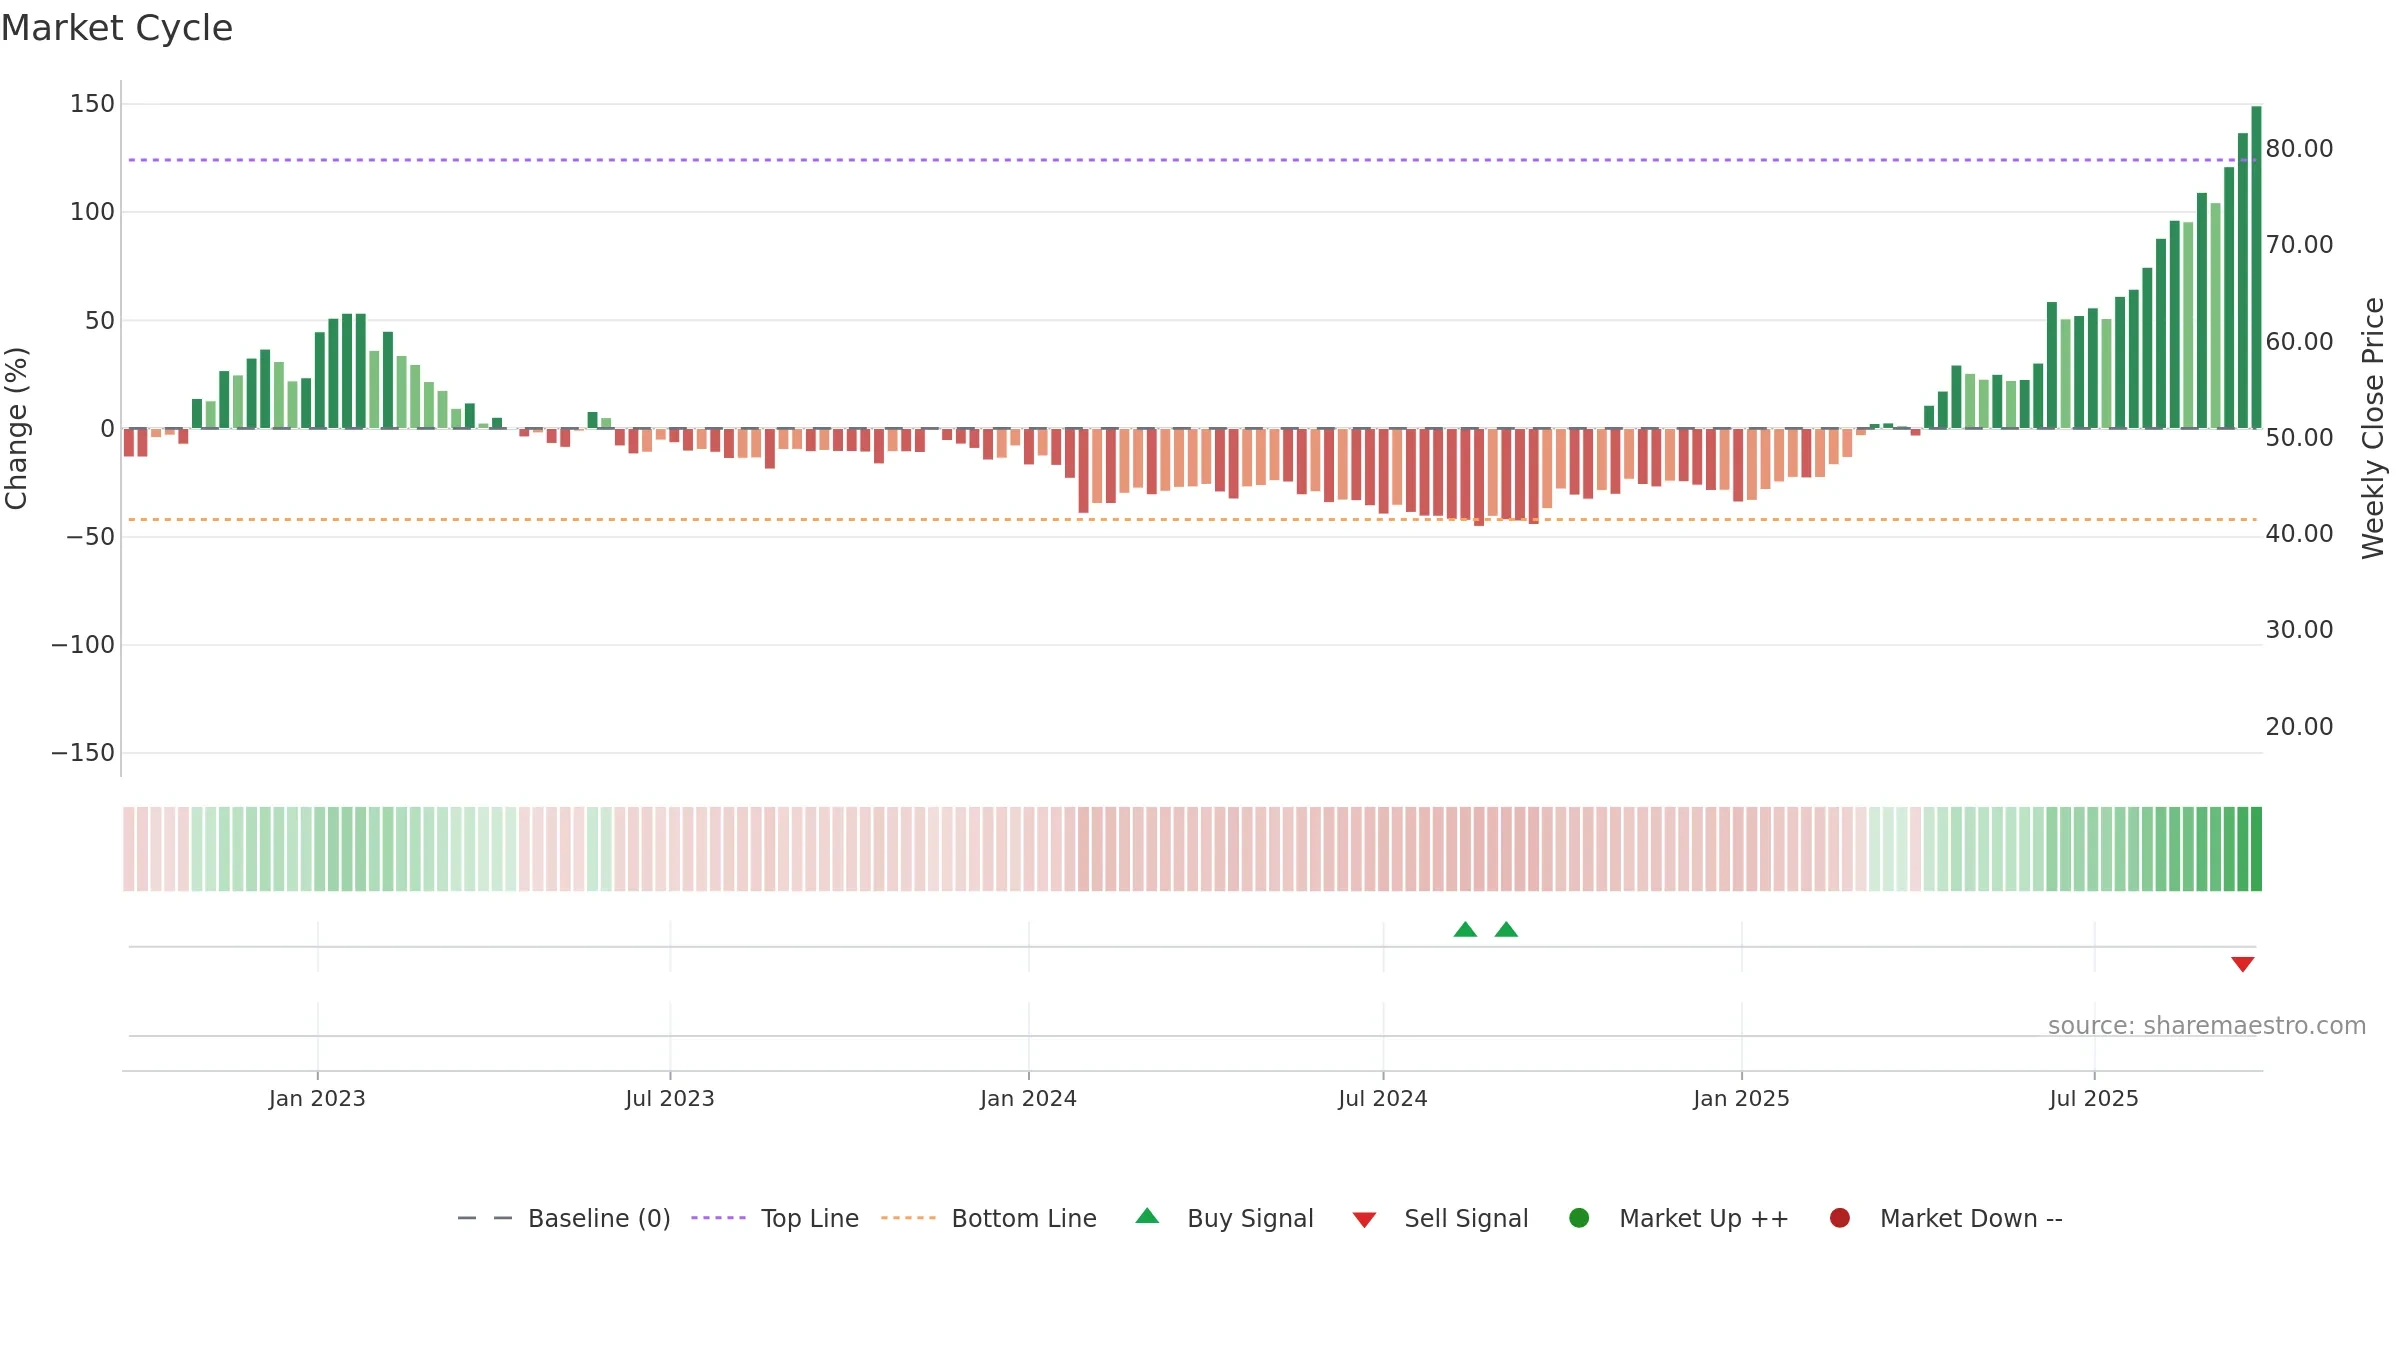This screenshot has height=1350, width=2400.
Task: Click the gray dashed Baseline legend sample
Action: click(485, 1218)
